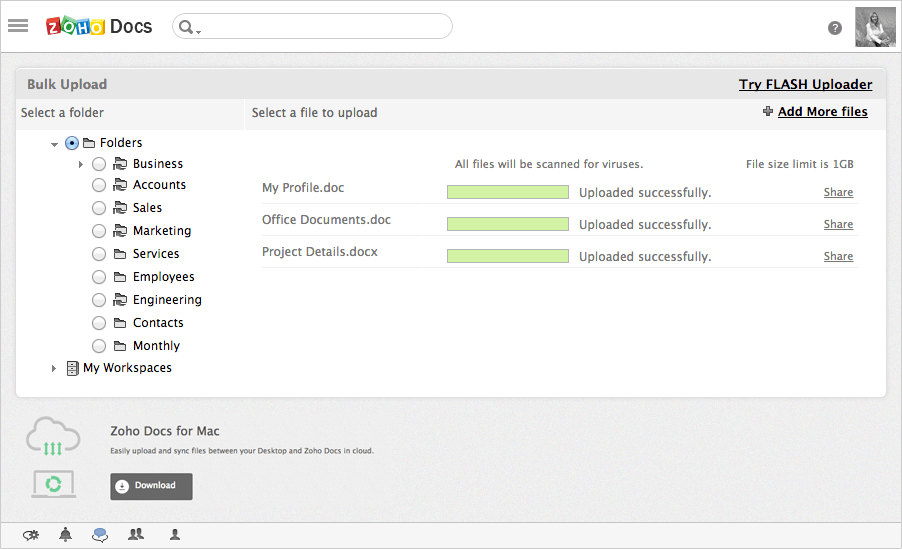The width and height of the screenshot is (902, 549).
Task: Click the Engineering folder label
Action: point(167,300)
